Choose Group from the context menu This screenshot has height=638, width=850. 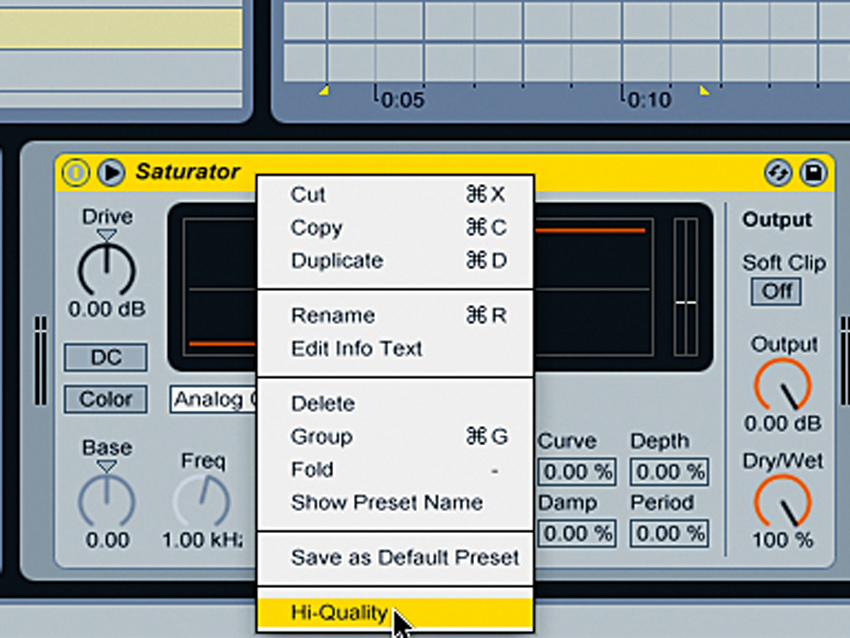[396, 437]
